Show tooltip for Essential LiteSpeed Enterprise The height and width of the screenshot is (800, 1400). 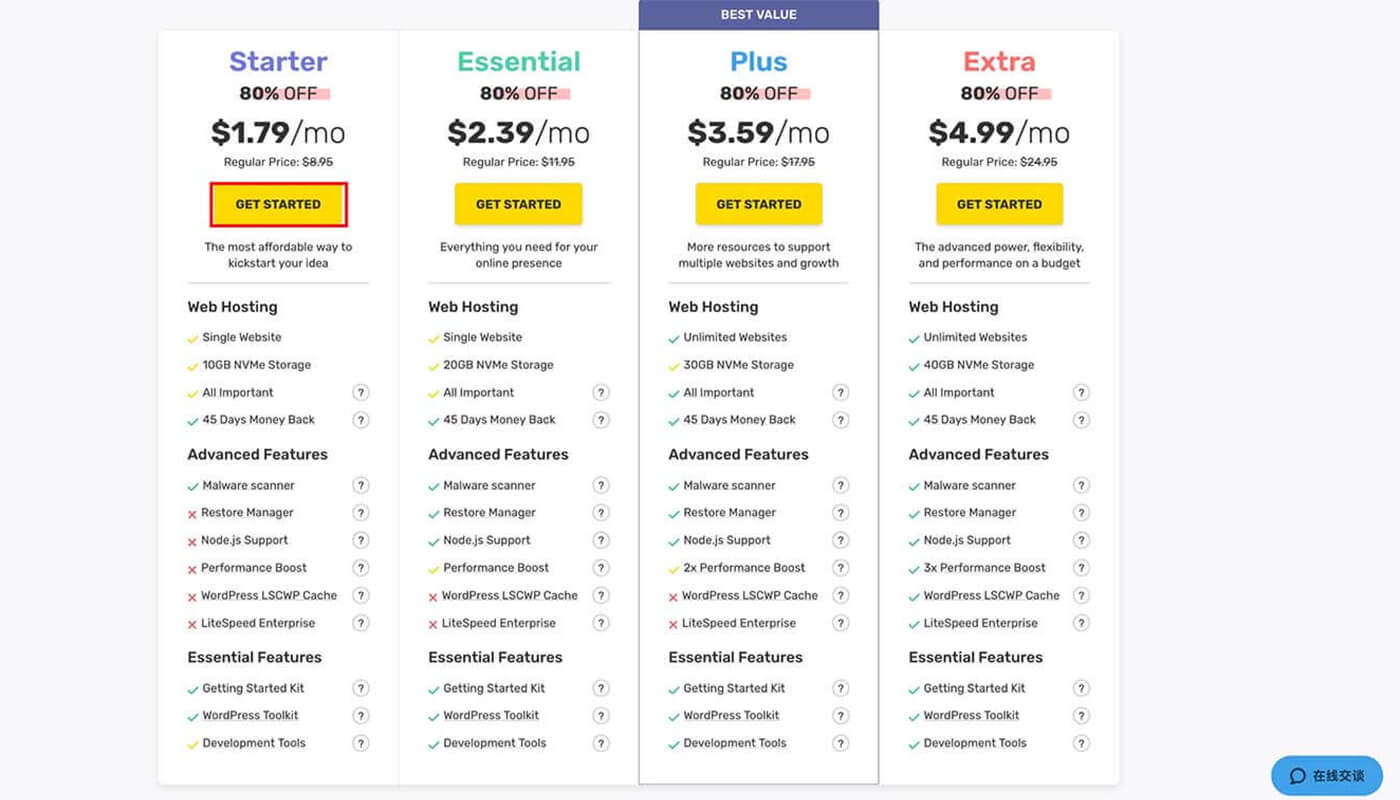601,623
